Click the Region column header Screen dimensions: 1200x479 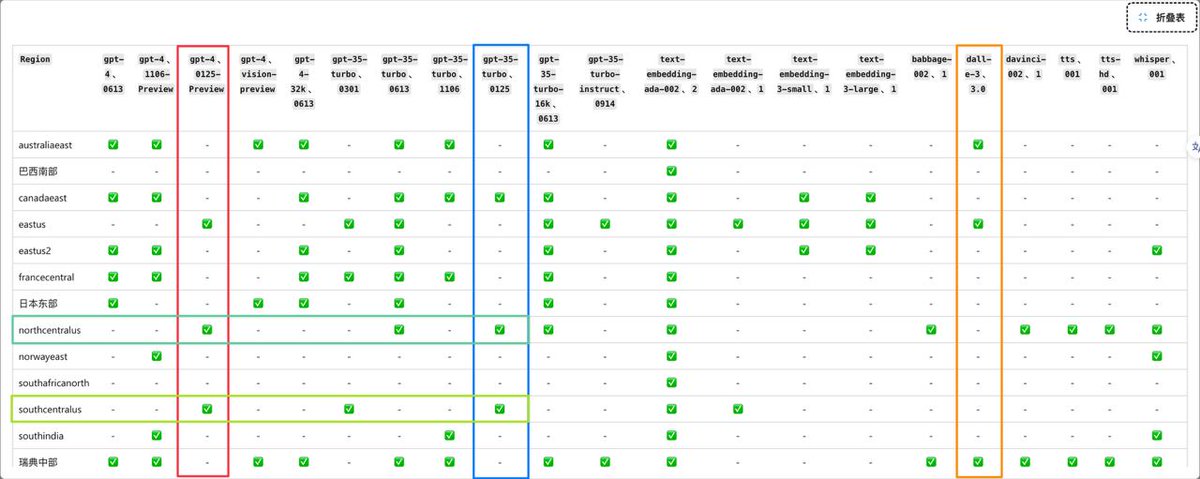click(x=34, y=59)
